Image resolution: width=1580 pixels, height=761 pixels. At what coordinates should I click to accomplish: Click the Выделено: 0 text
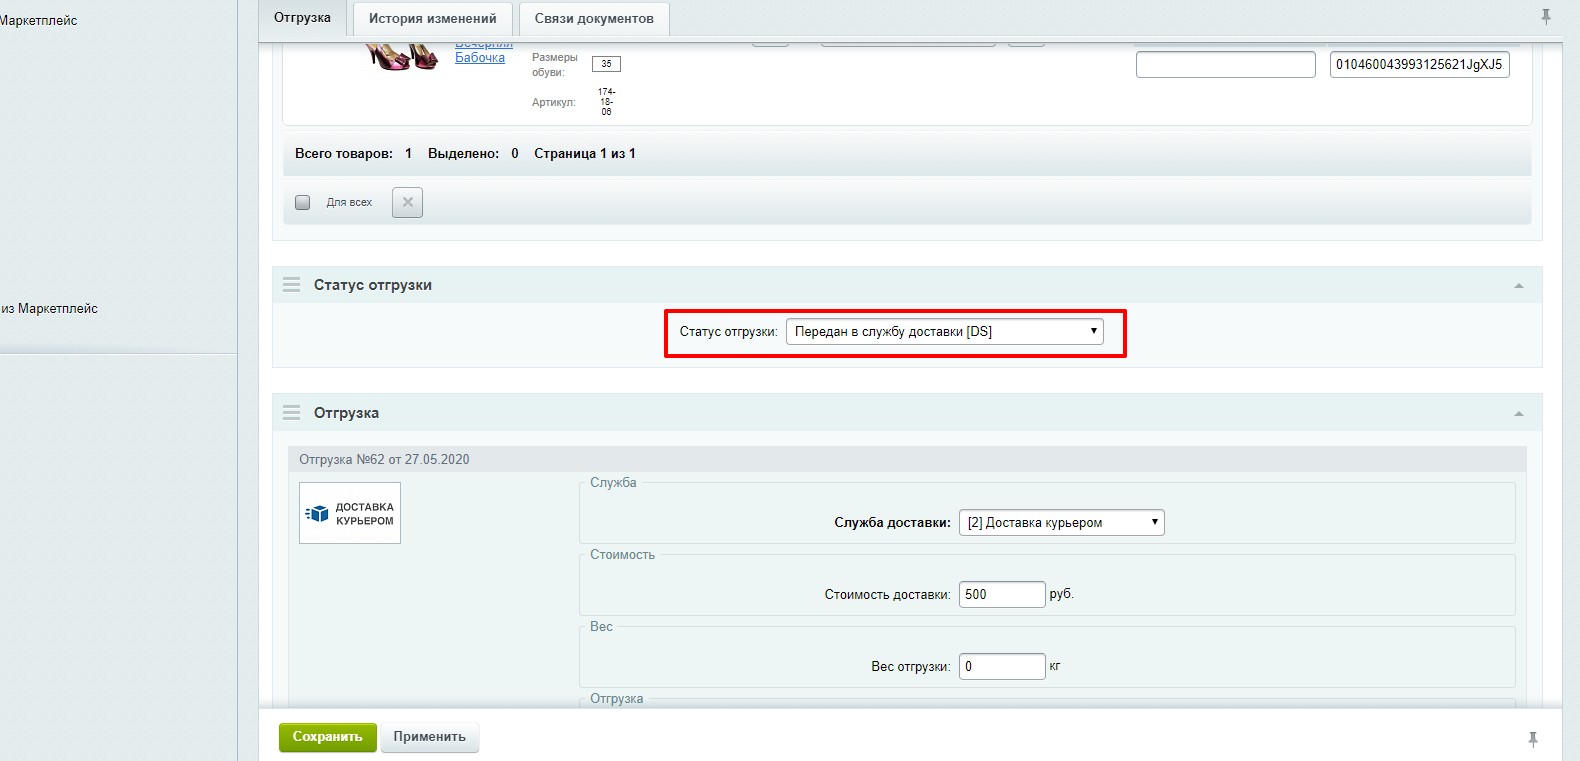click(x=473, y=153)
